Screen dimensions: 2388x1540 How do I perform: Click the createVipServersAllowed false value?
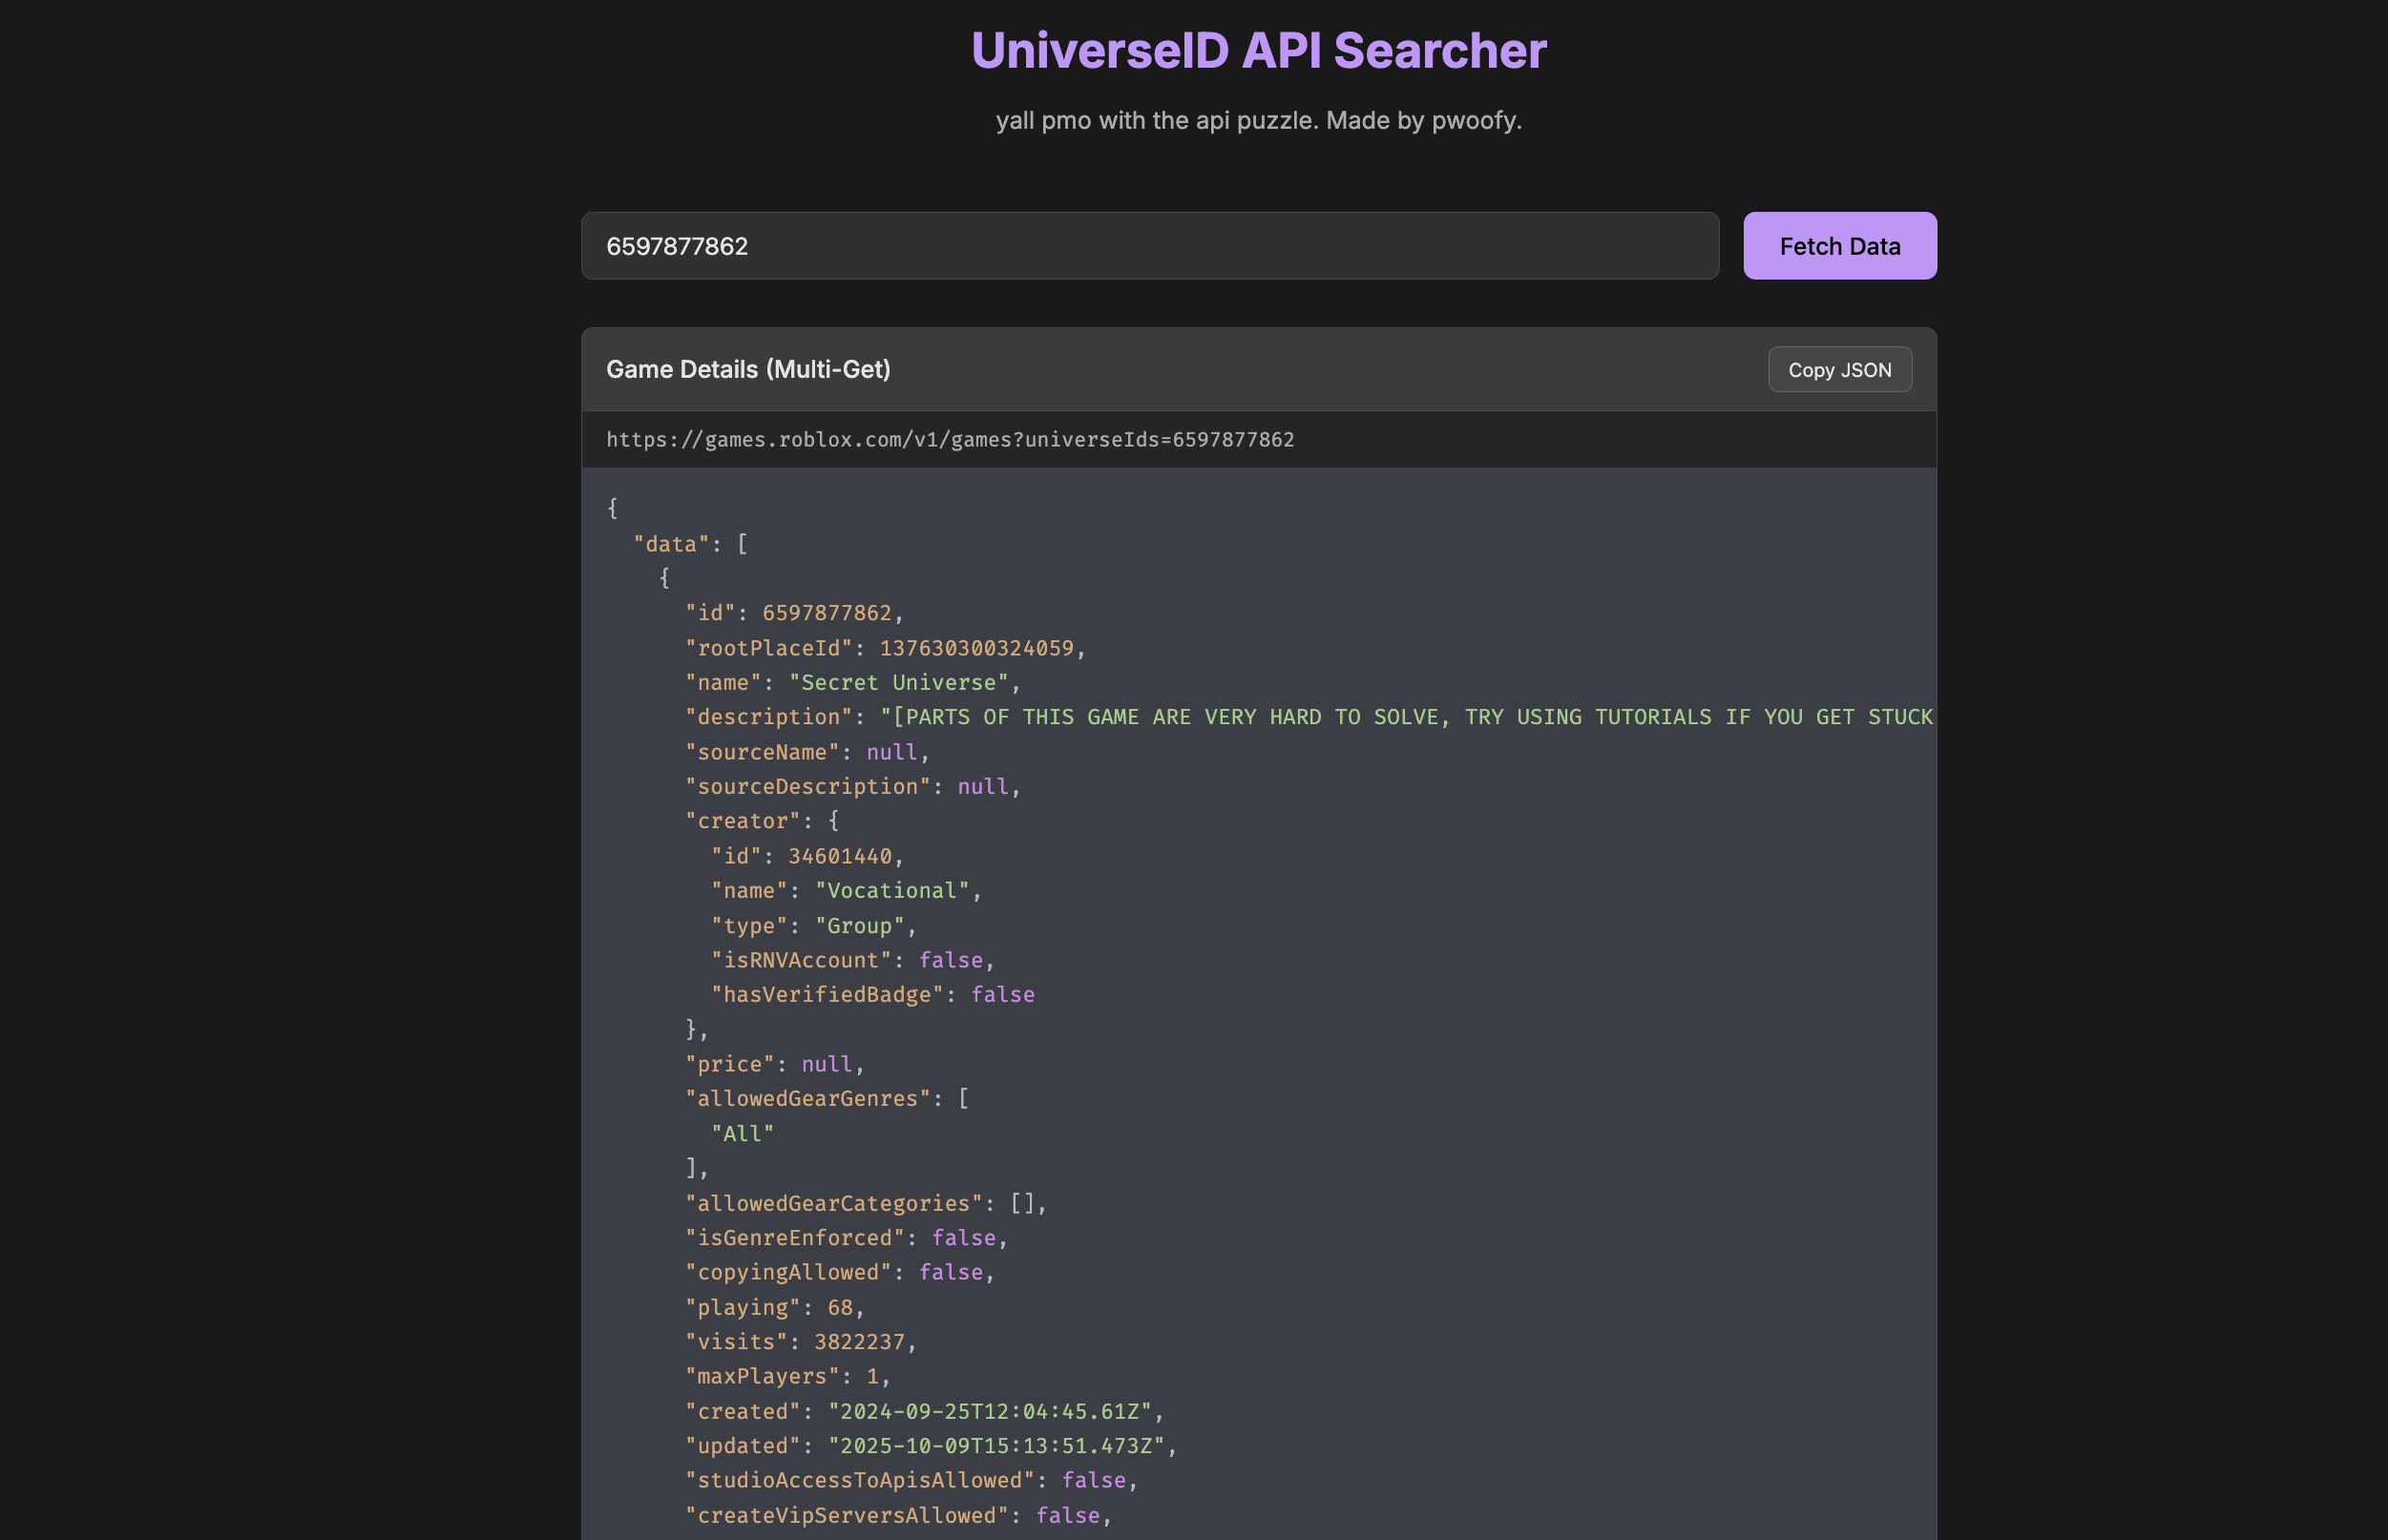click(x=1067, y=1516)
